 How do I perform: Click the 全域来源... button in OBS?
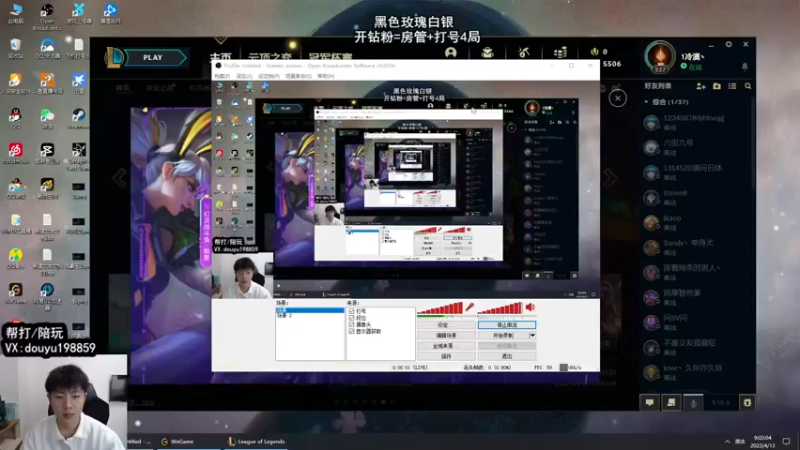point(446,346)
